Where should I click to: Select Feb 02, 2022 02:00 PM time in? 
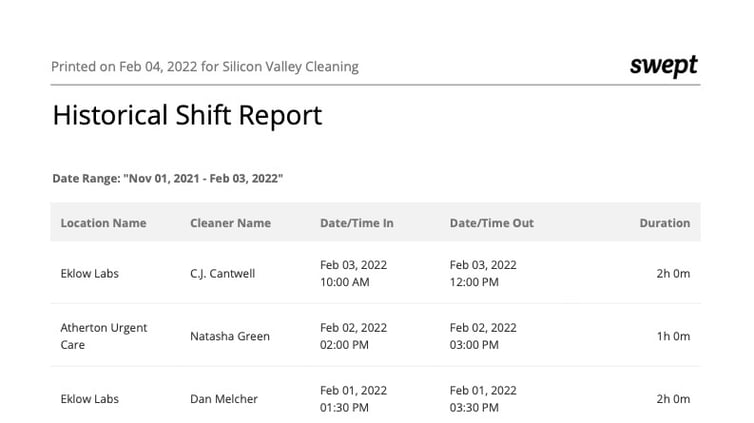(353, 336)
